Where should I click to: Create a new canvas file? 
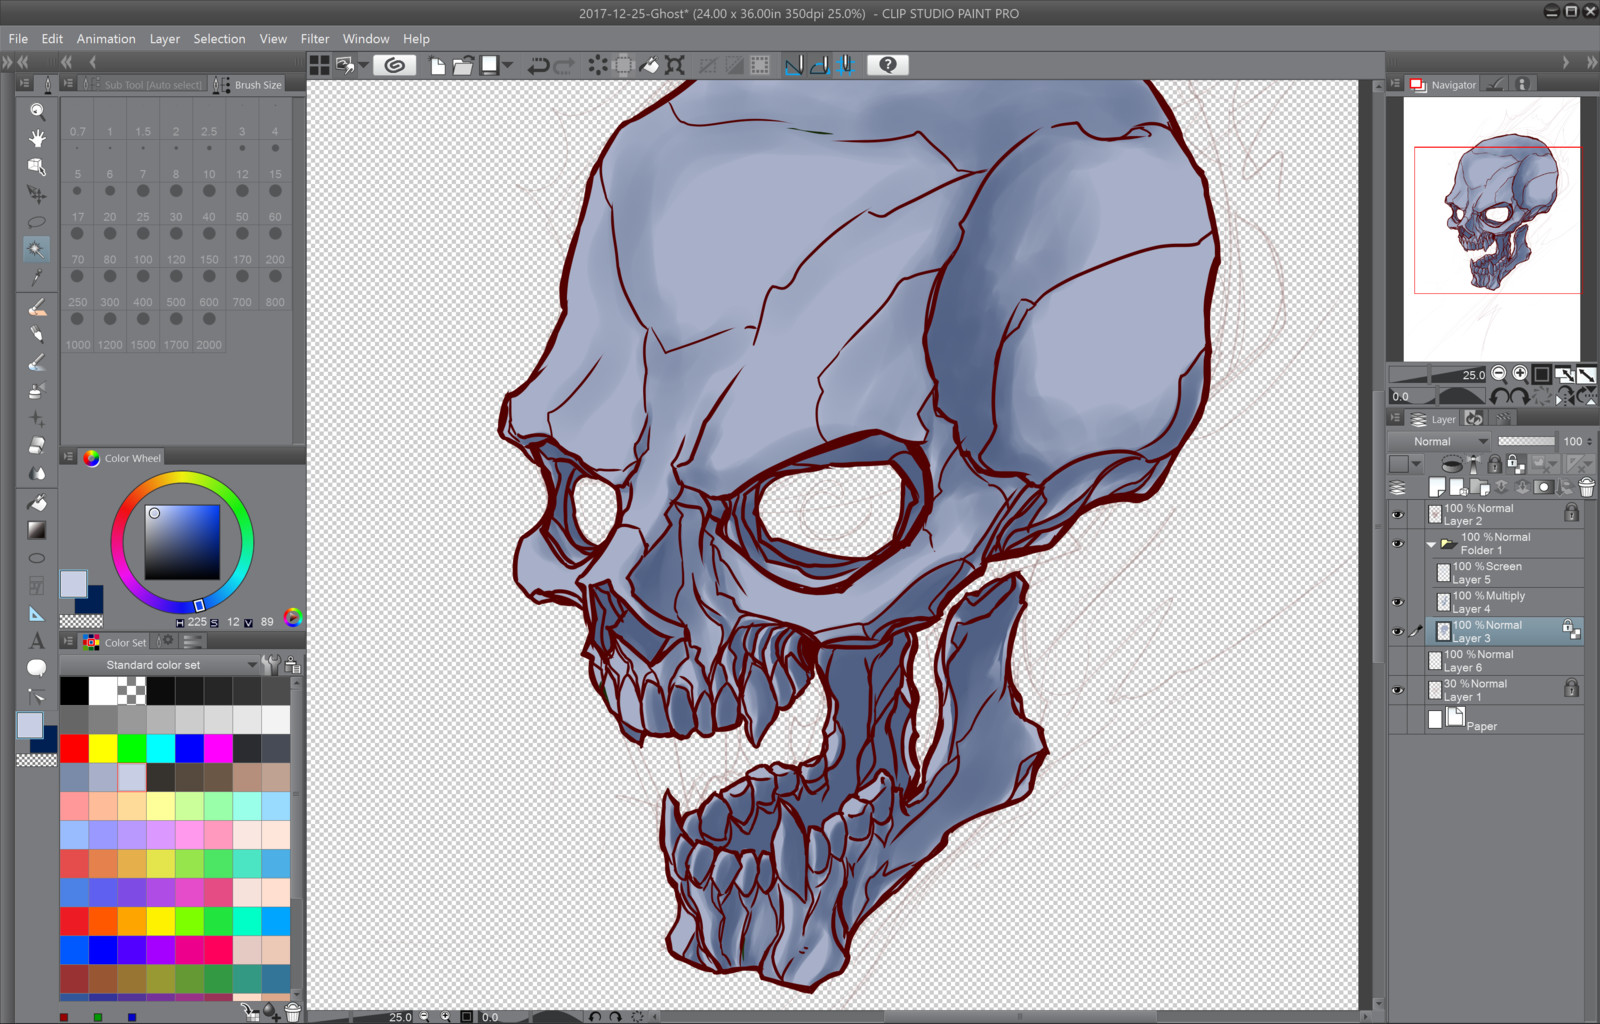point(438,65)
